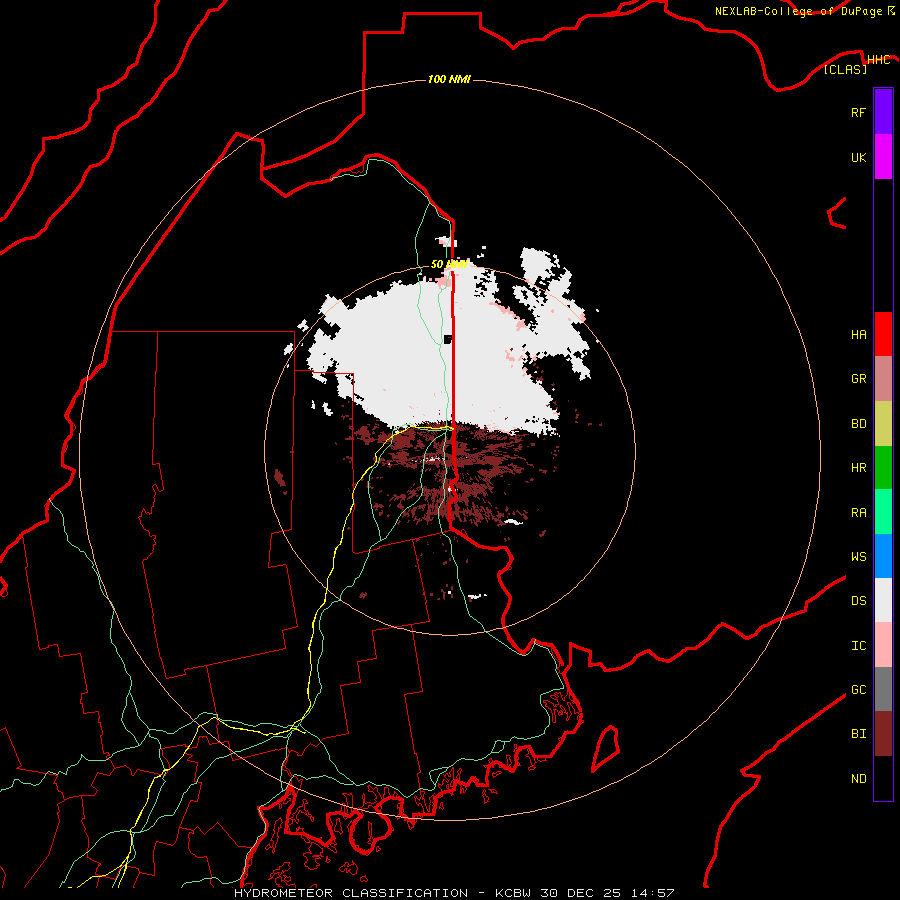Image resolution: width=900 pixels, height=900 pixels.
Task: Click the DS legend label
Action: pyautogui.click(x=858, y=601)
